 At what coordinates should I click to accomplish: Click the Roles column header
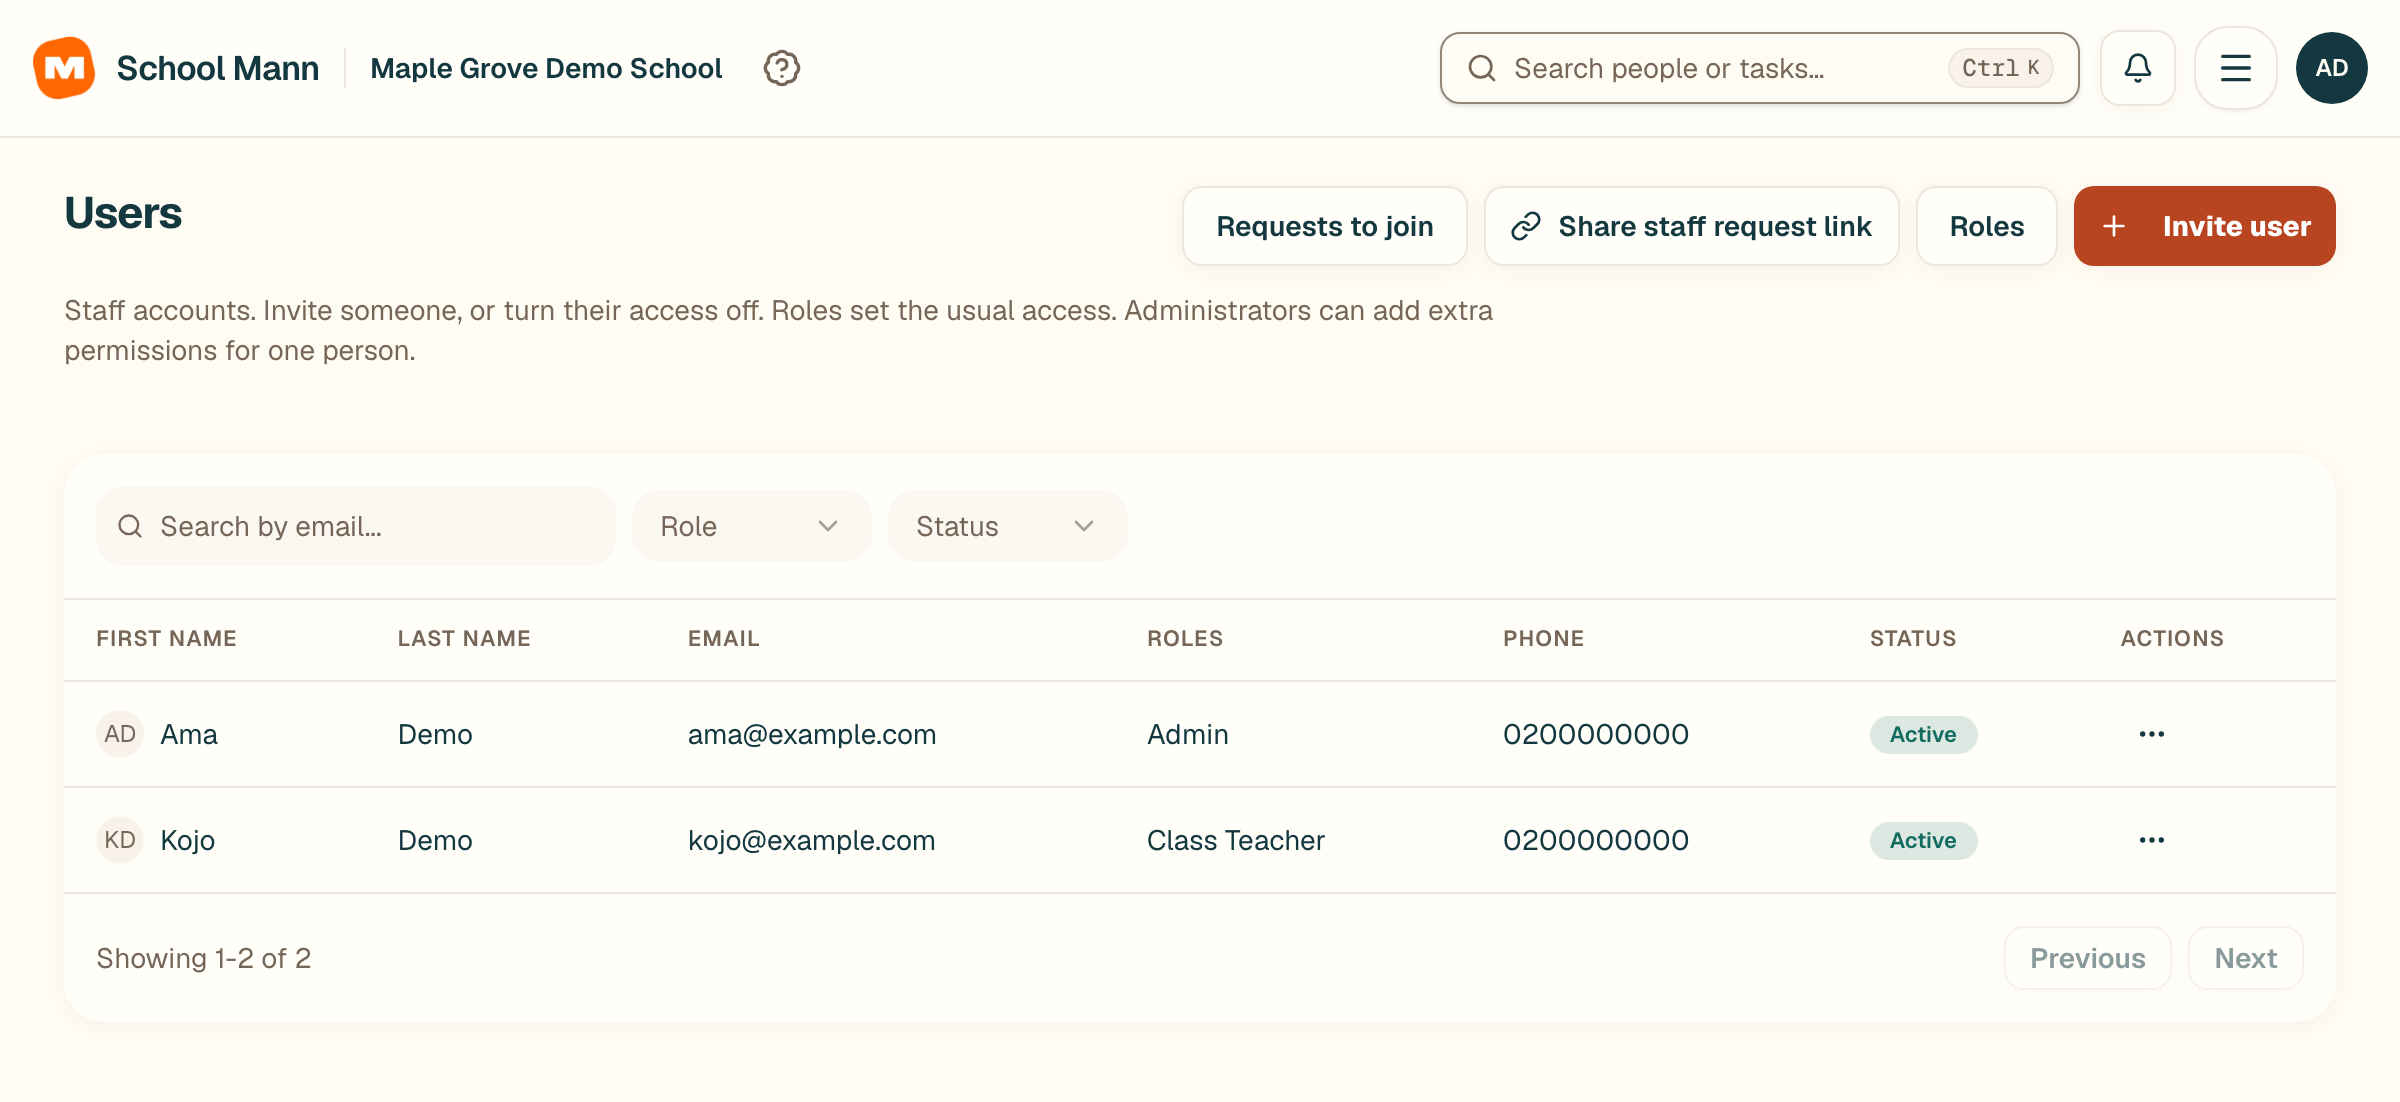(1185, 638)
